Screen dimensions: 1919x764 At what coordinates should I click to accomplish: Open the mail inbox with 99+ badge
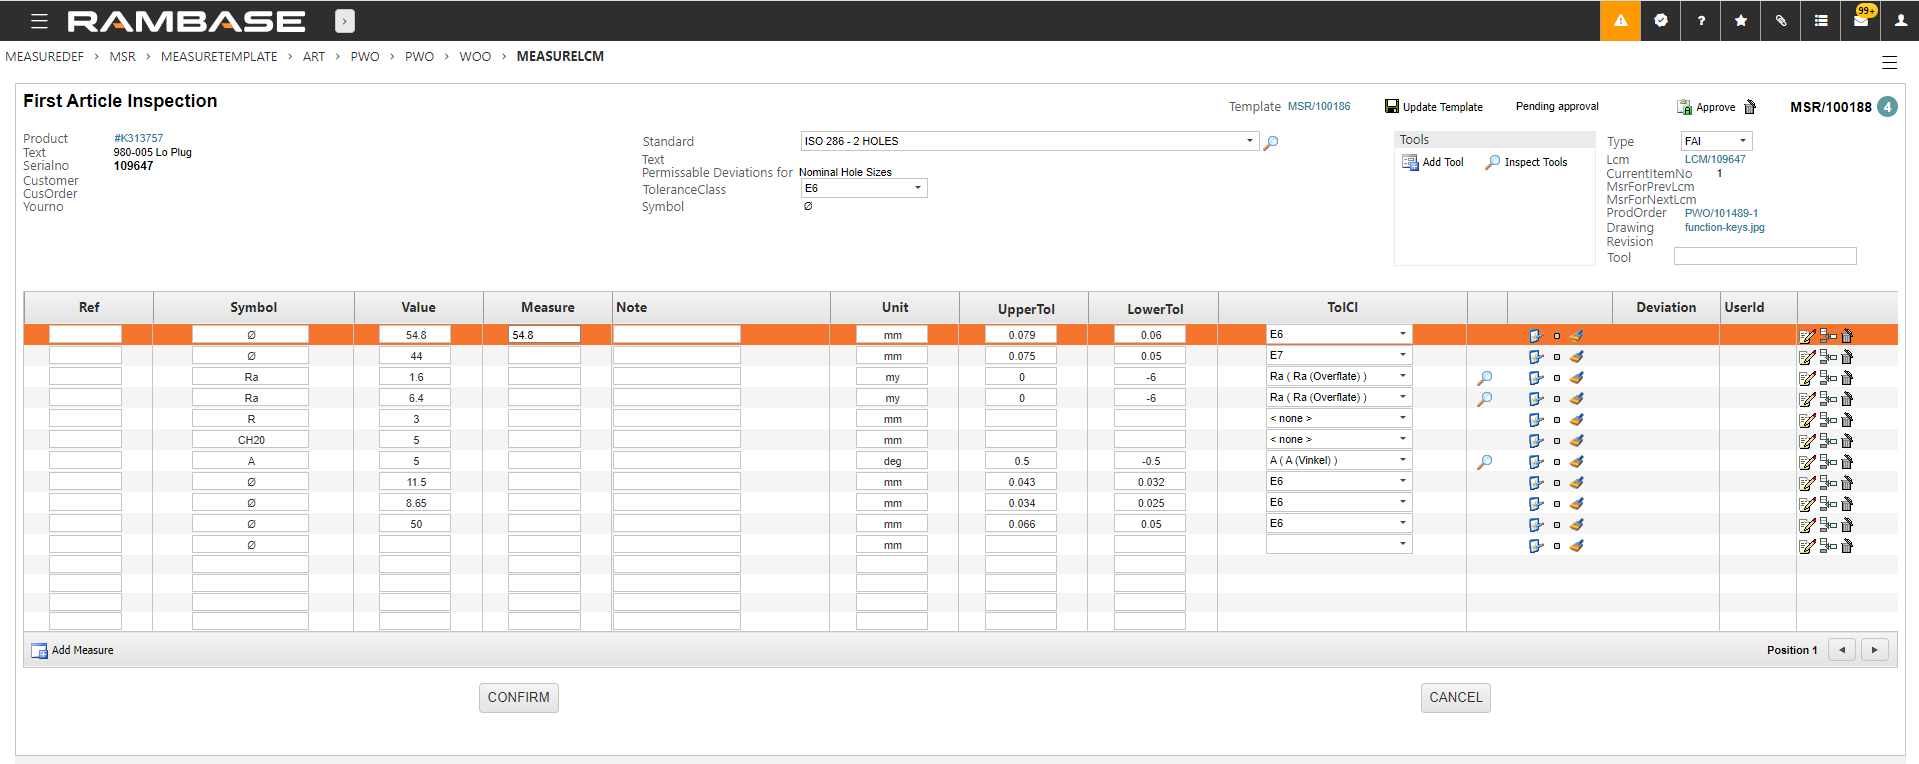[x=1861, y=21]
